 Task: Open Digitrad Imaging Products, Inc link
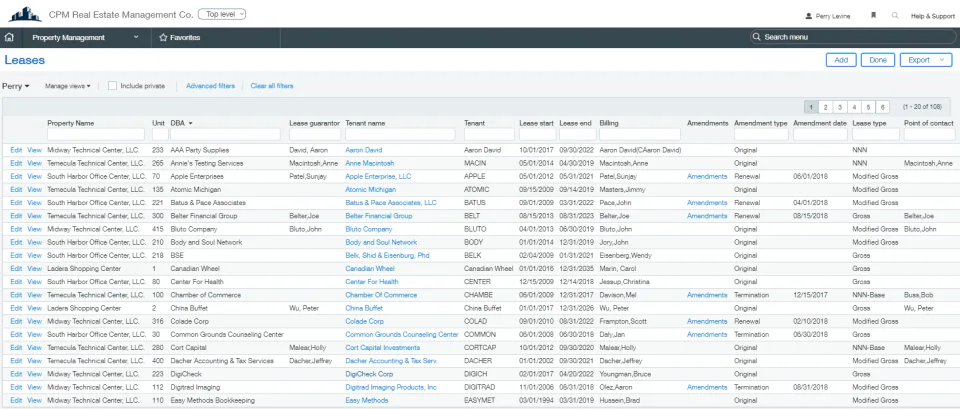pos(391,388)
